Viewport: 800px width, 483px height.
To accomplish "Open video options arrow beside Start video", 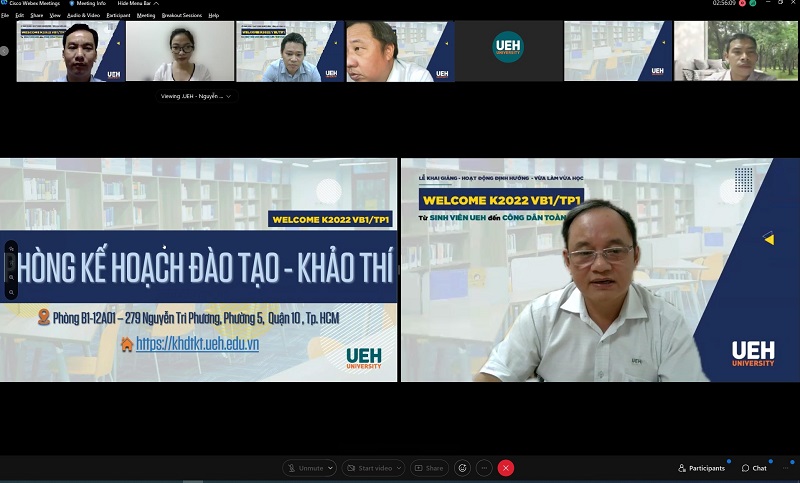I will (x=399, y=468).
